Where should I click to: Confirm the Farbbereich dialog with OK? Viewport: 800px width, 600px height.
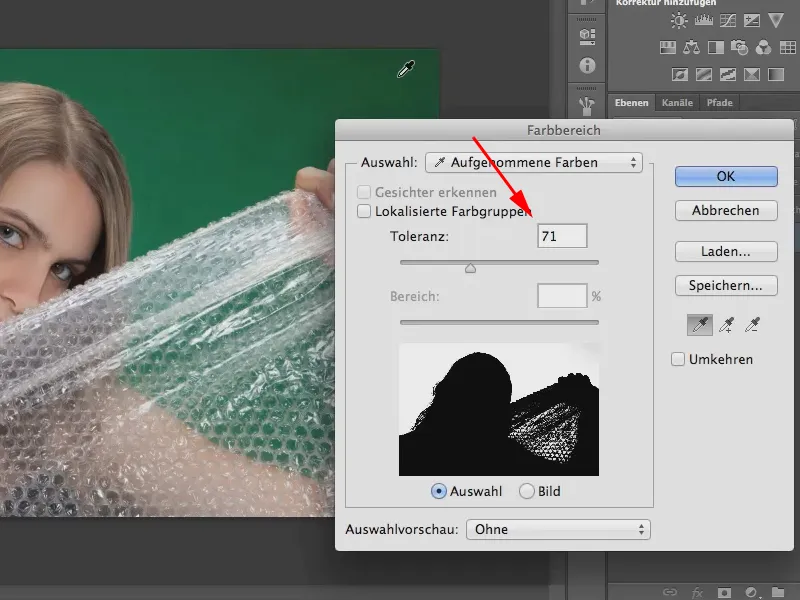(x=726, y=177)
